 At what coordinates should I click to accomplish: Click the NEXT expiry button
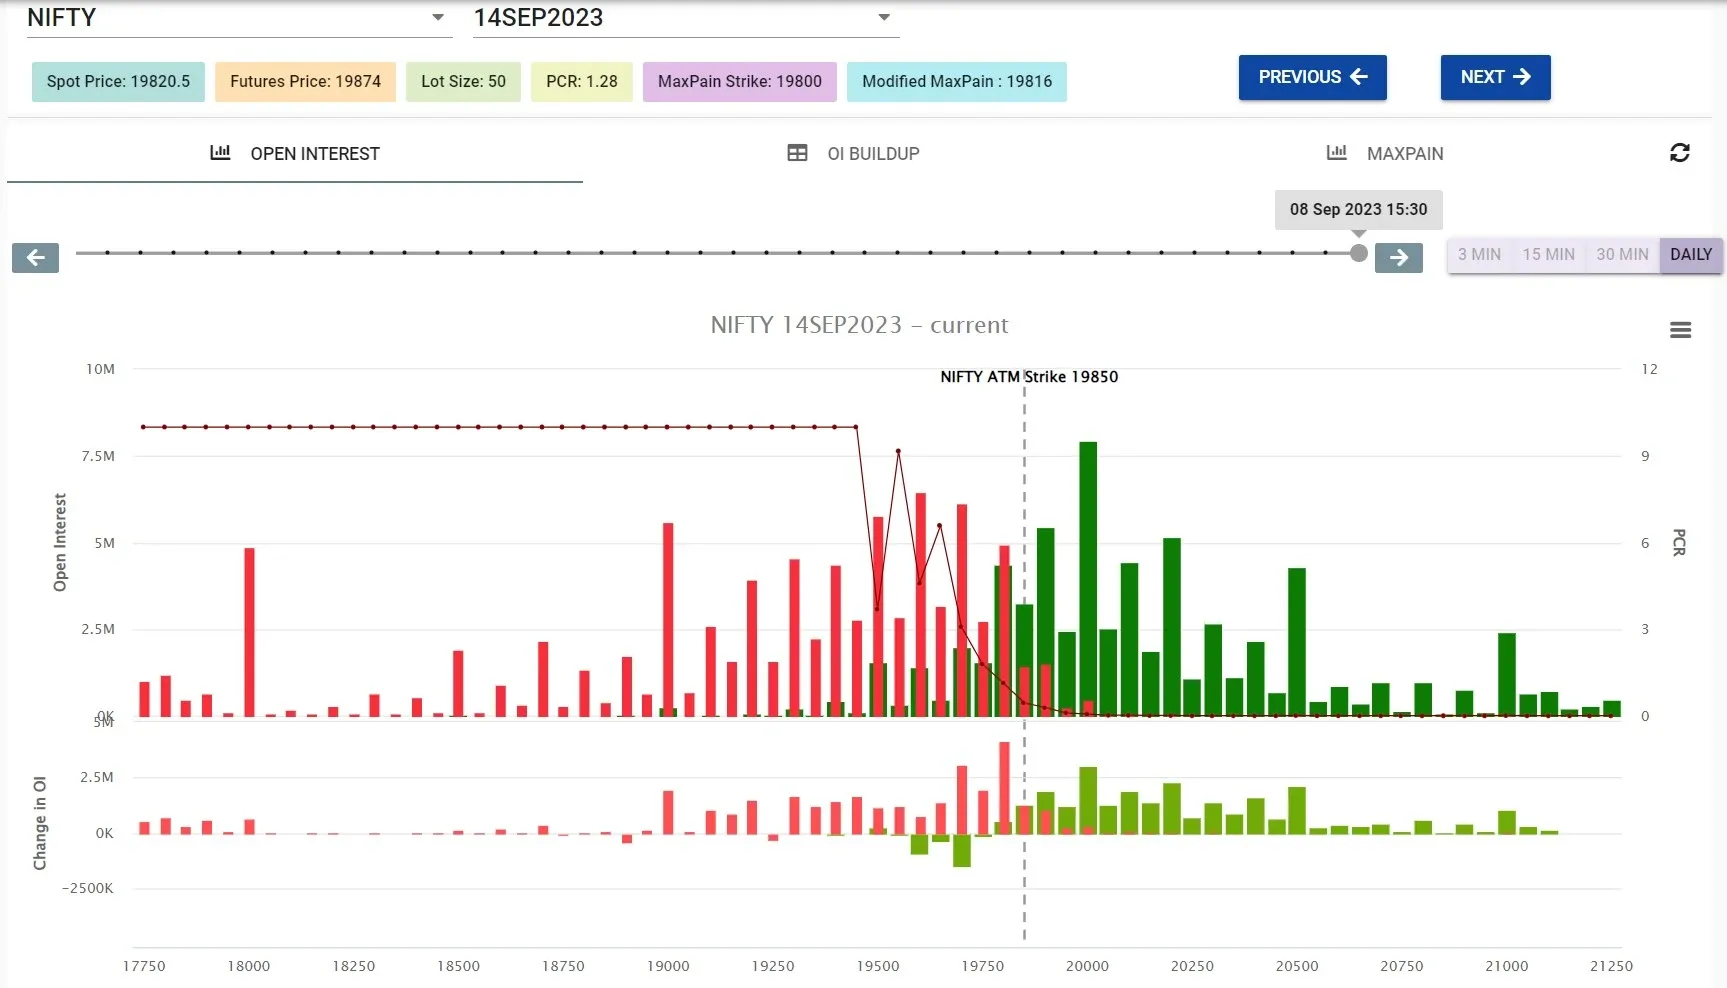coord(1495,77)
